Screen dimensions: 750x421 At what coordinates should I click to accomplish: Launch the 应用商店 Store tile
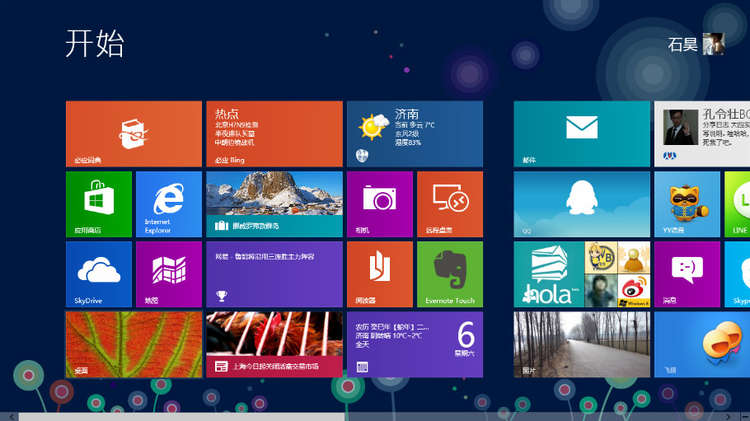pos(99,204)
